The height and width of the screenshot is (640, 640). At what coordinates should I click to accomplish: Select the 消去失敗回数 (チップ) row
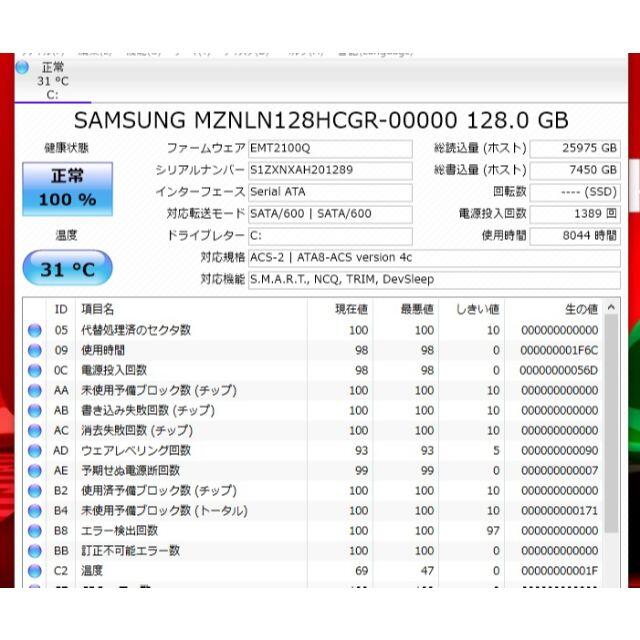313,430
